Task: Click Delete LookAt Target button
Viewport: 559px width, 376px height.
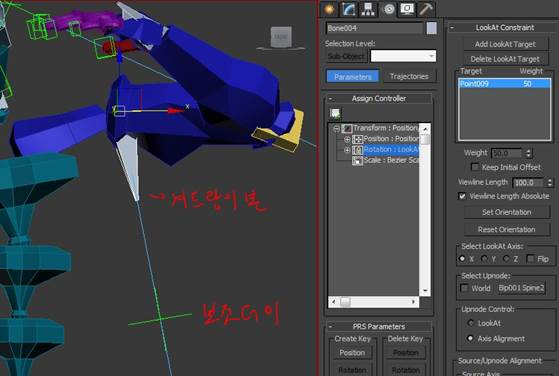Action: point(505,59)
